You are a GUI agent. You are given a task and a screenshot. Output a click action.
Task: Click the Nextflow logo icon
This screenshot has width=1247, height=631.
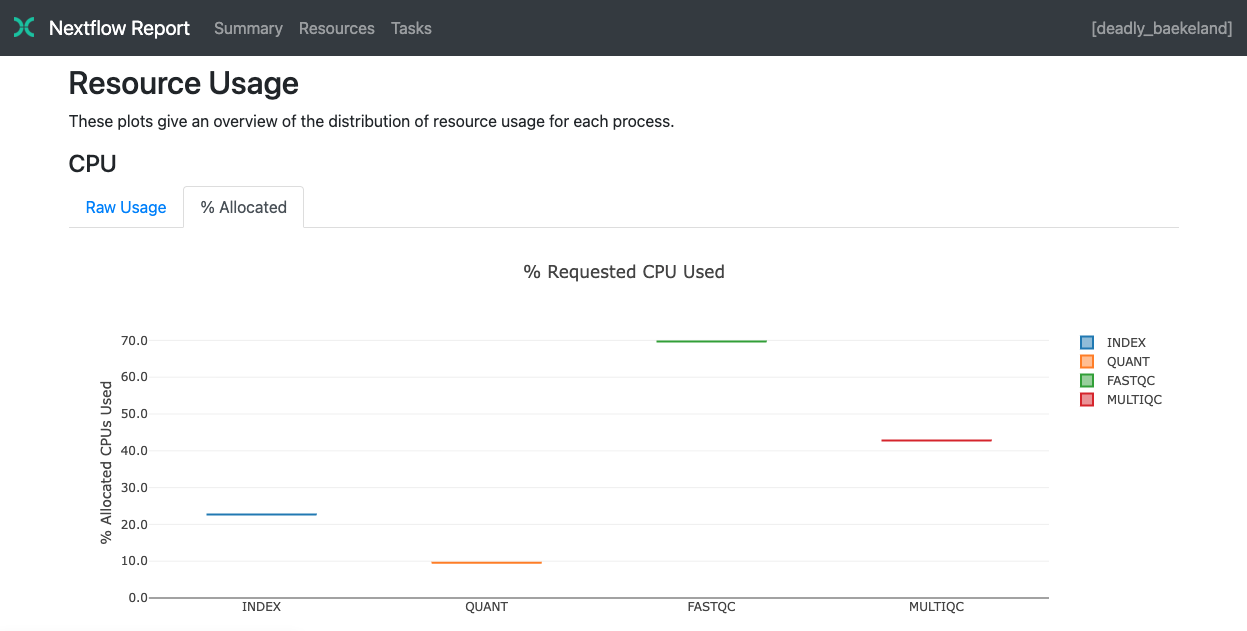coord(24,28)
